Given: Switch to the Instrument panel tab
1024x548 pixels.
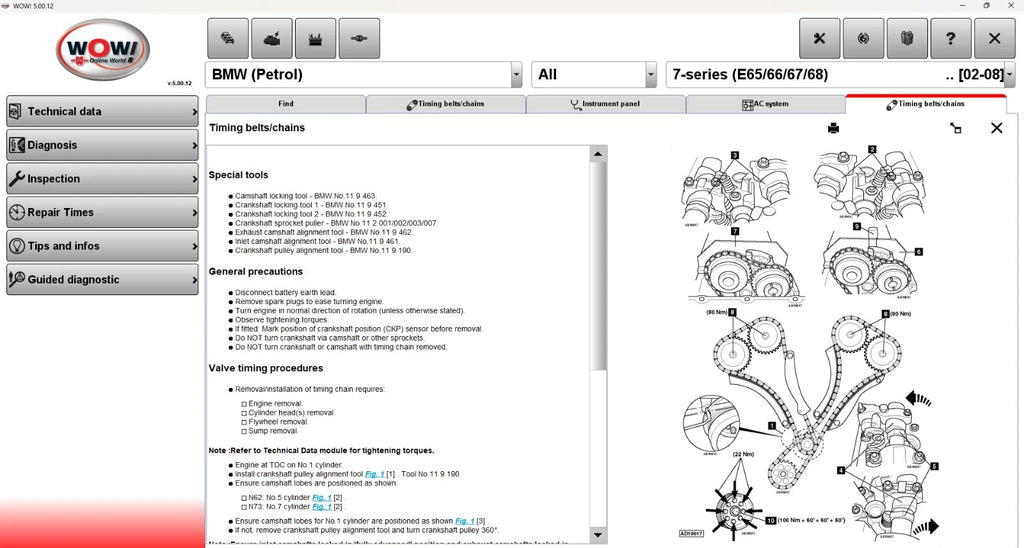Looking at the screenshot, I should point(606,104).
